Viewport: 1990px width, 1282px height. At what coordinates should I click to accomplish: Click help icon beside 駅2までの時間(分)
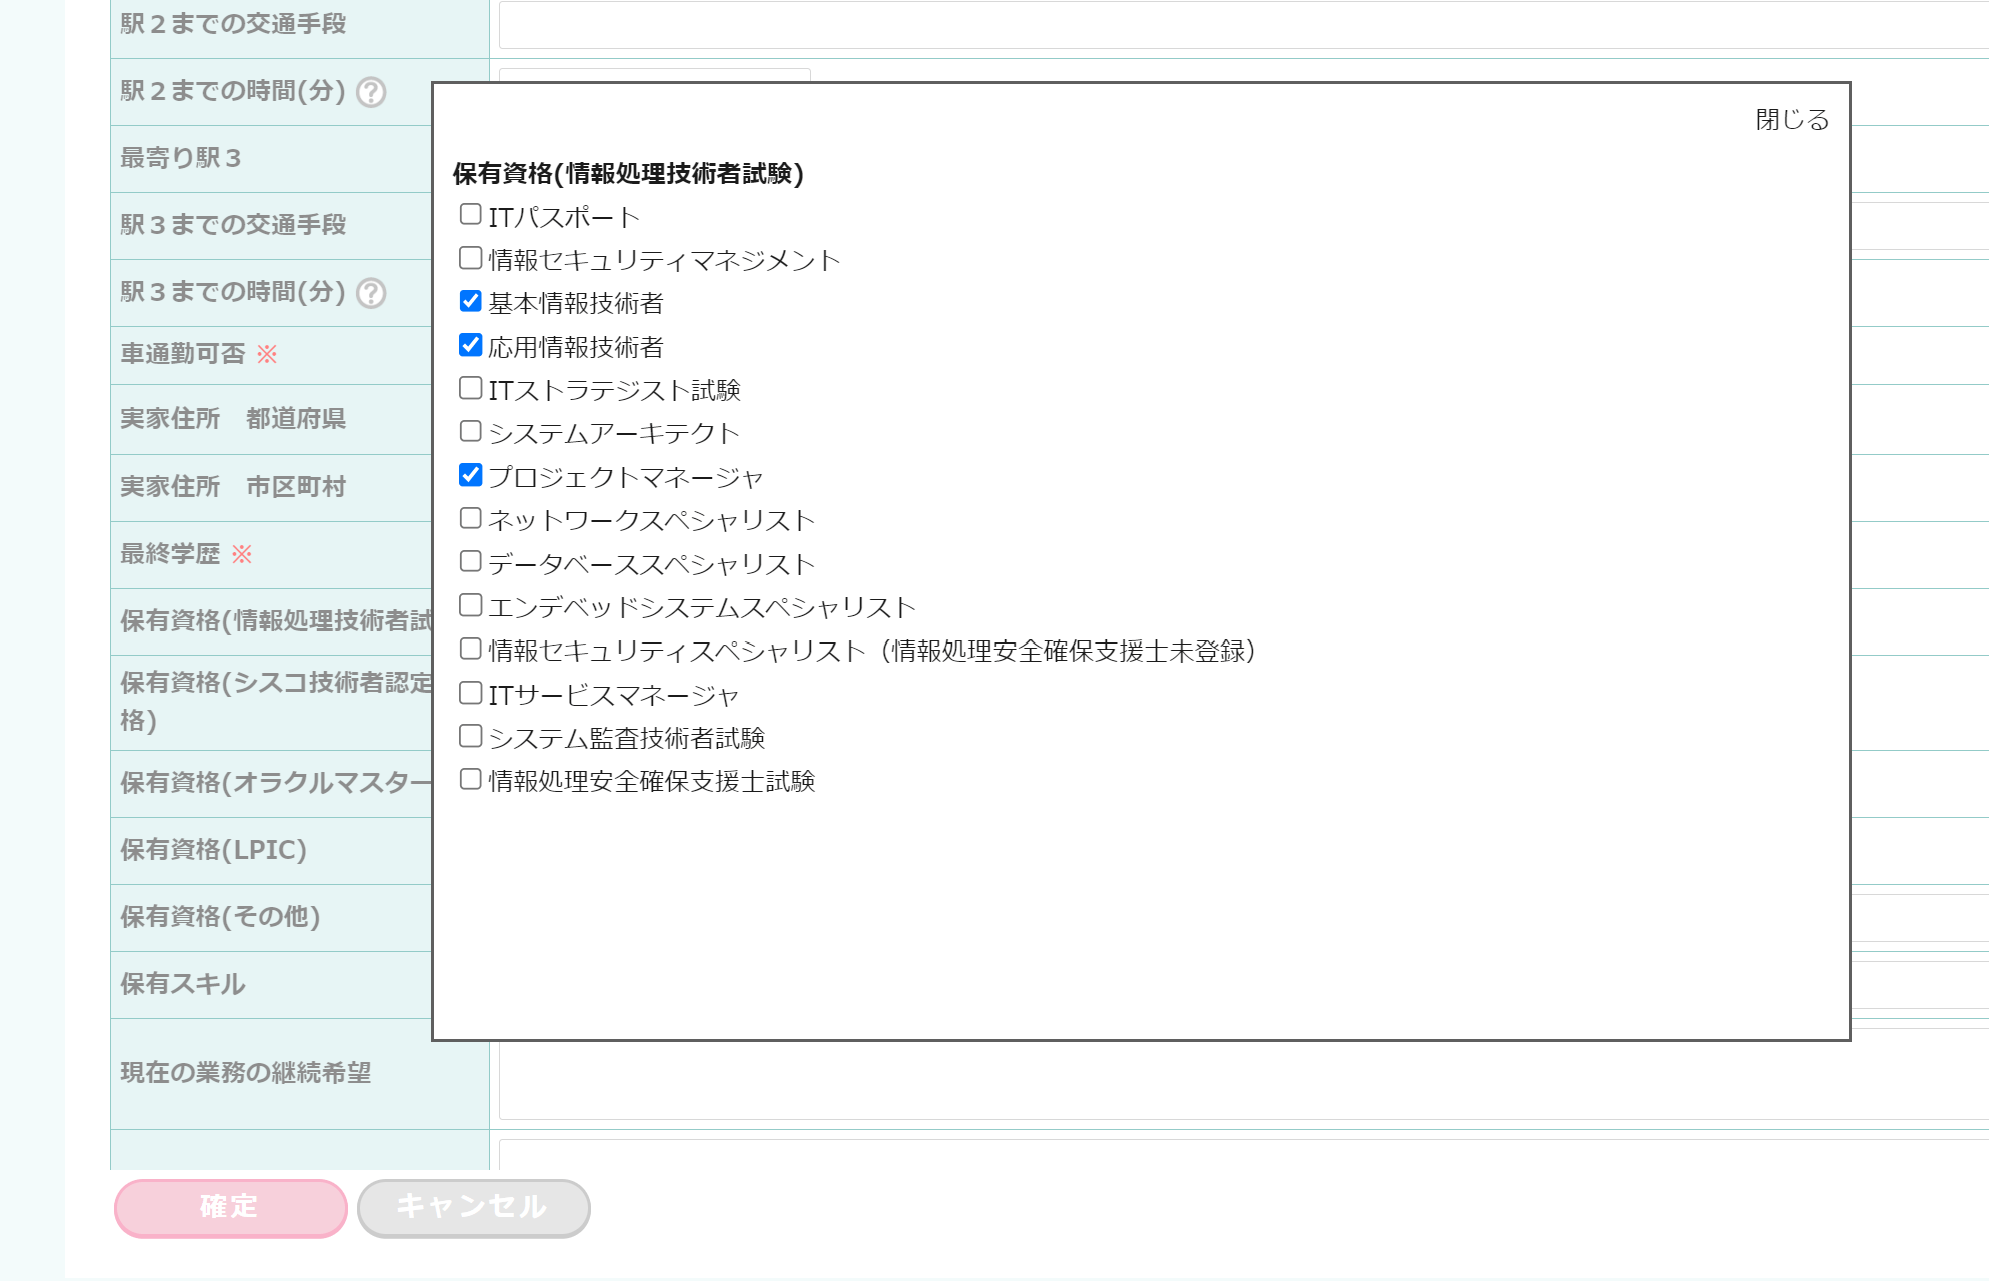(371, 92)
